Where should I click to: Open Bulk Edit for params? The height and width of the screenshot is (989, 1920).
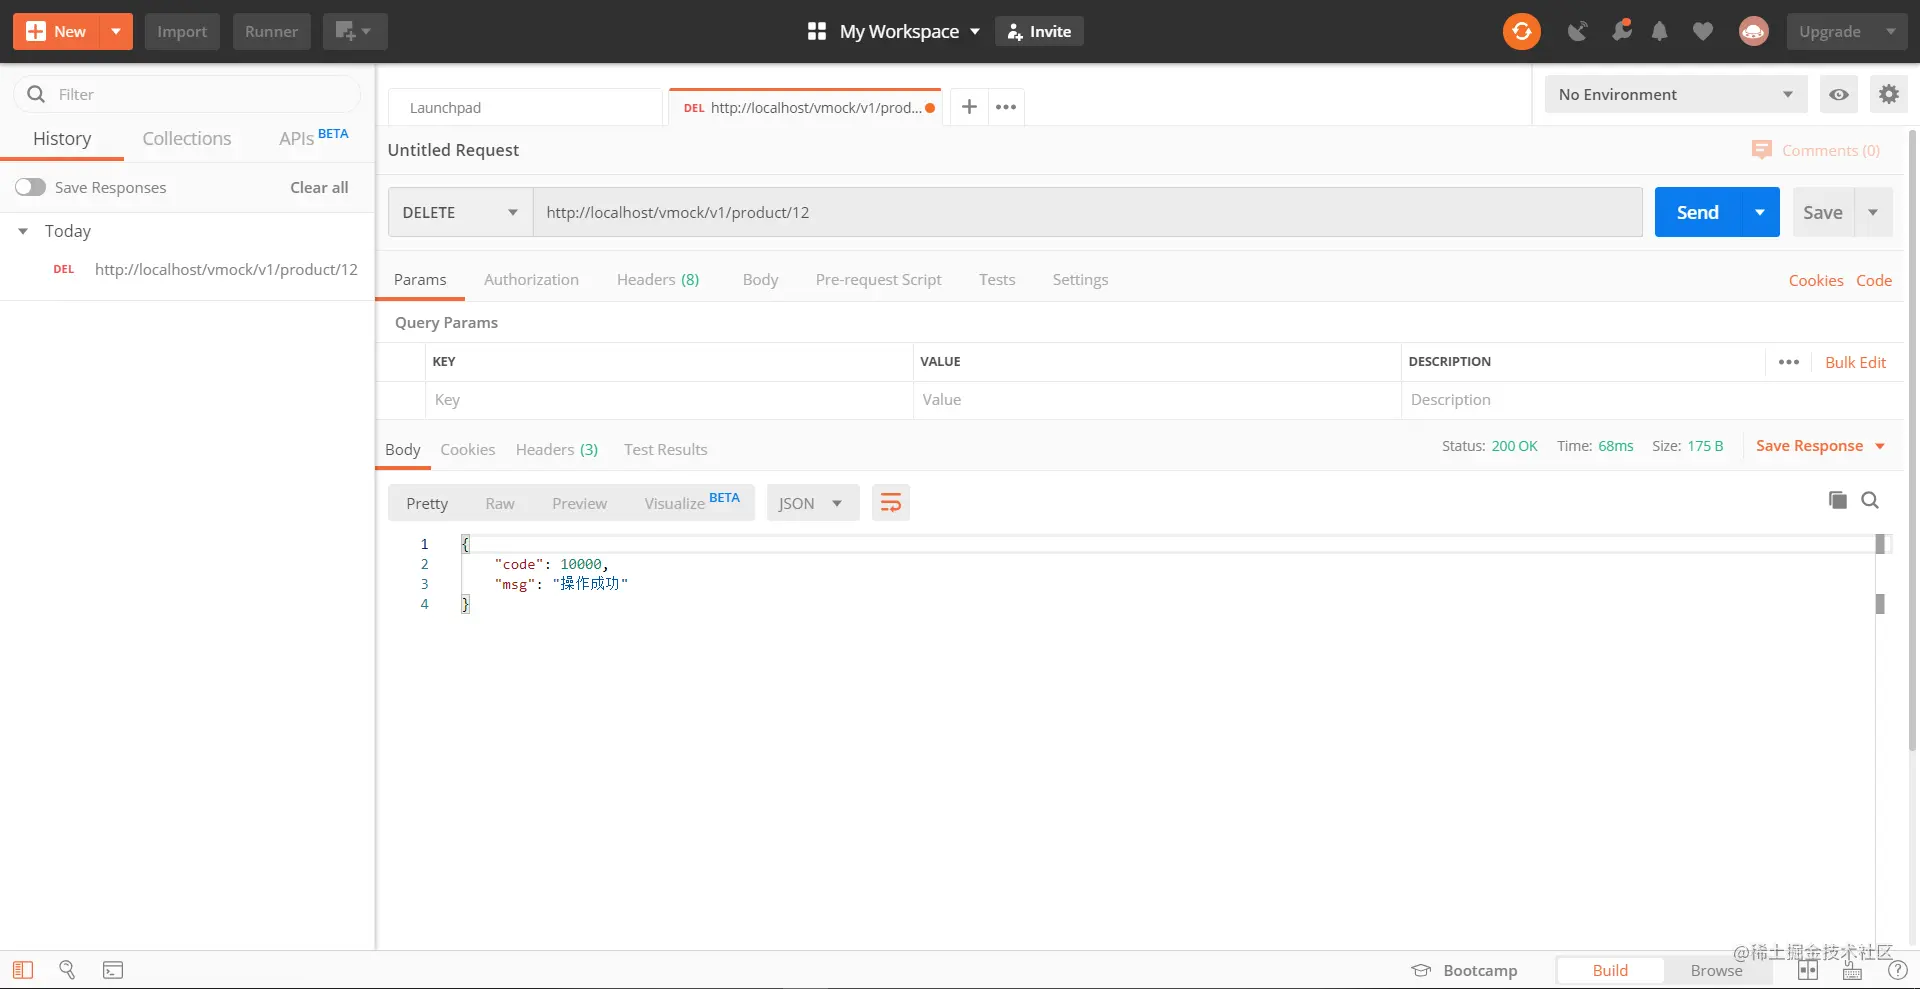click(1855, 362)
